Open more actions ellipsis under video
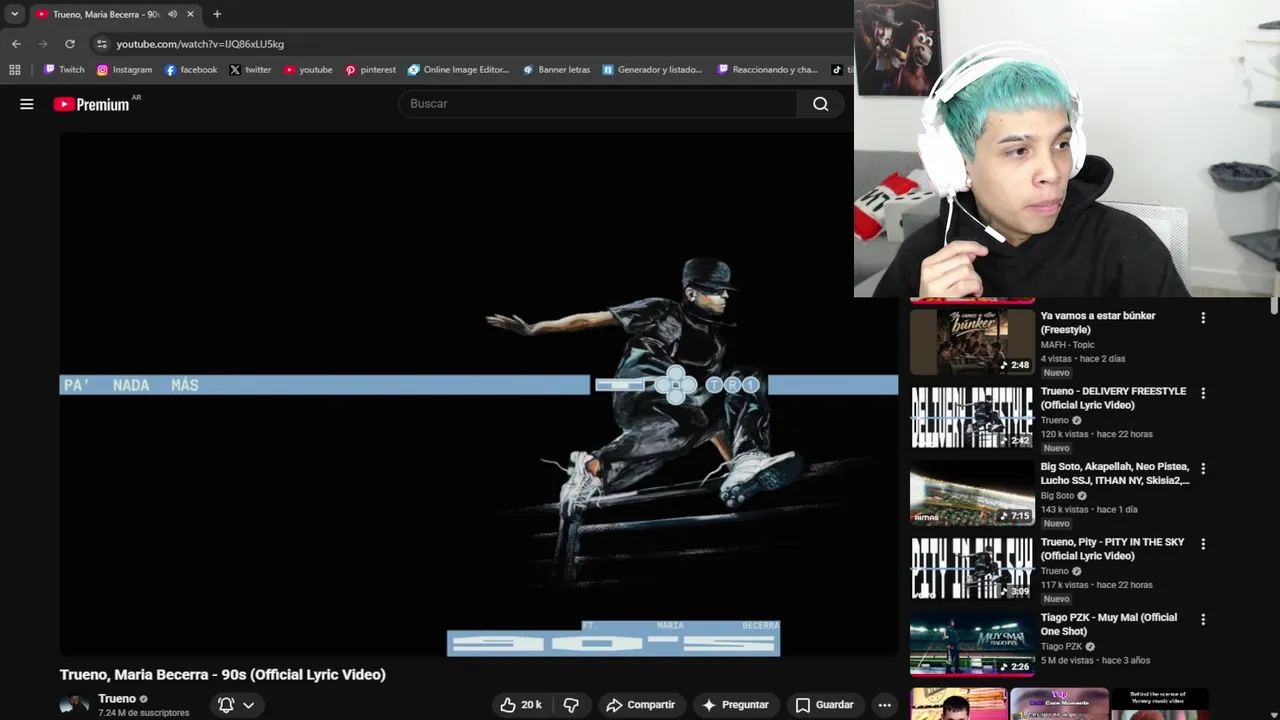 click(x=884, y=705)
